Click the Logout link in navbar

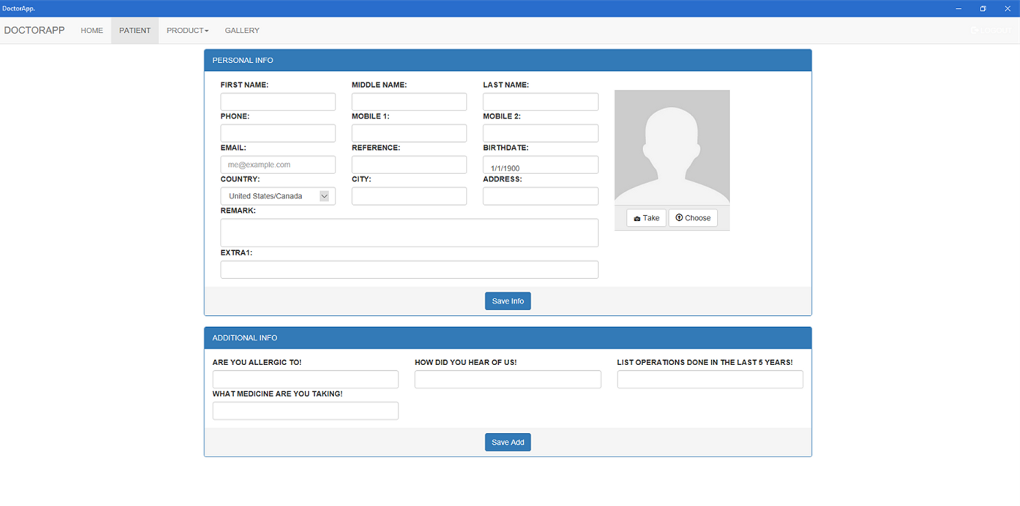(991, 31)
